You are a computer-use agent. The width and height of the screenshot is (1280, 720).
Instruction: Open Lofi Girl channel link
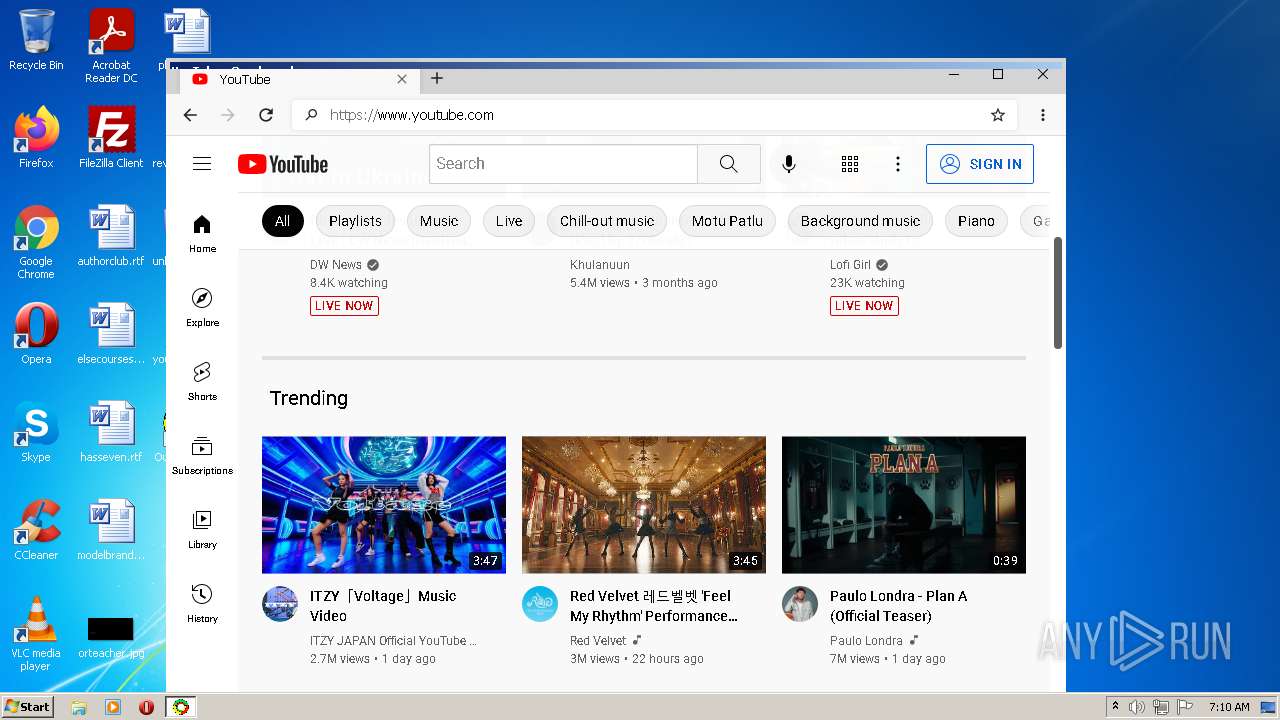(850, 265)
